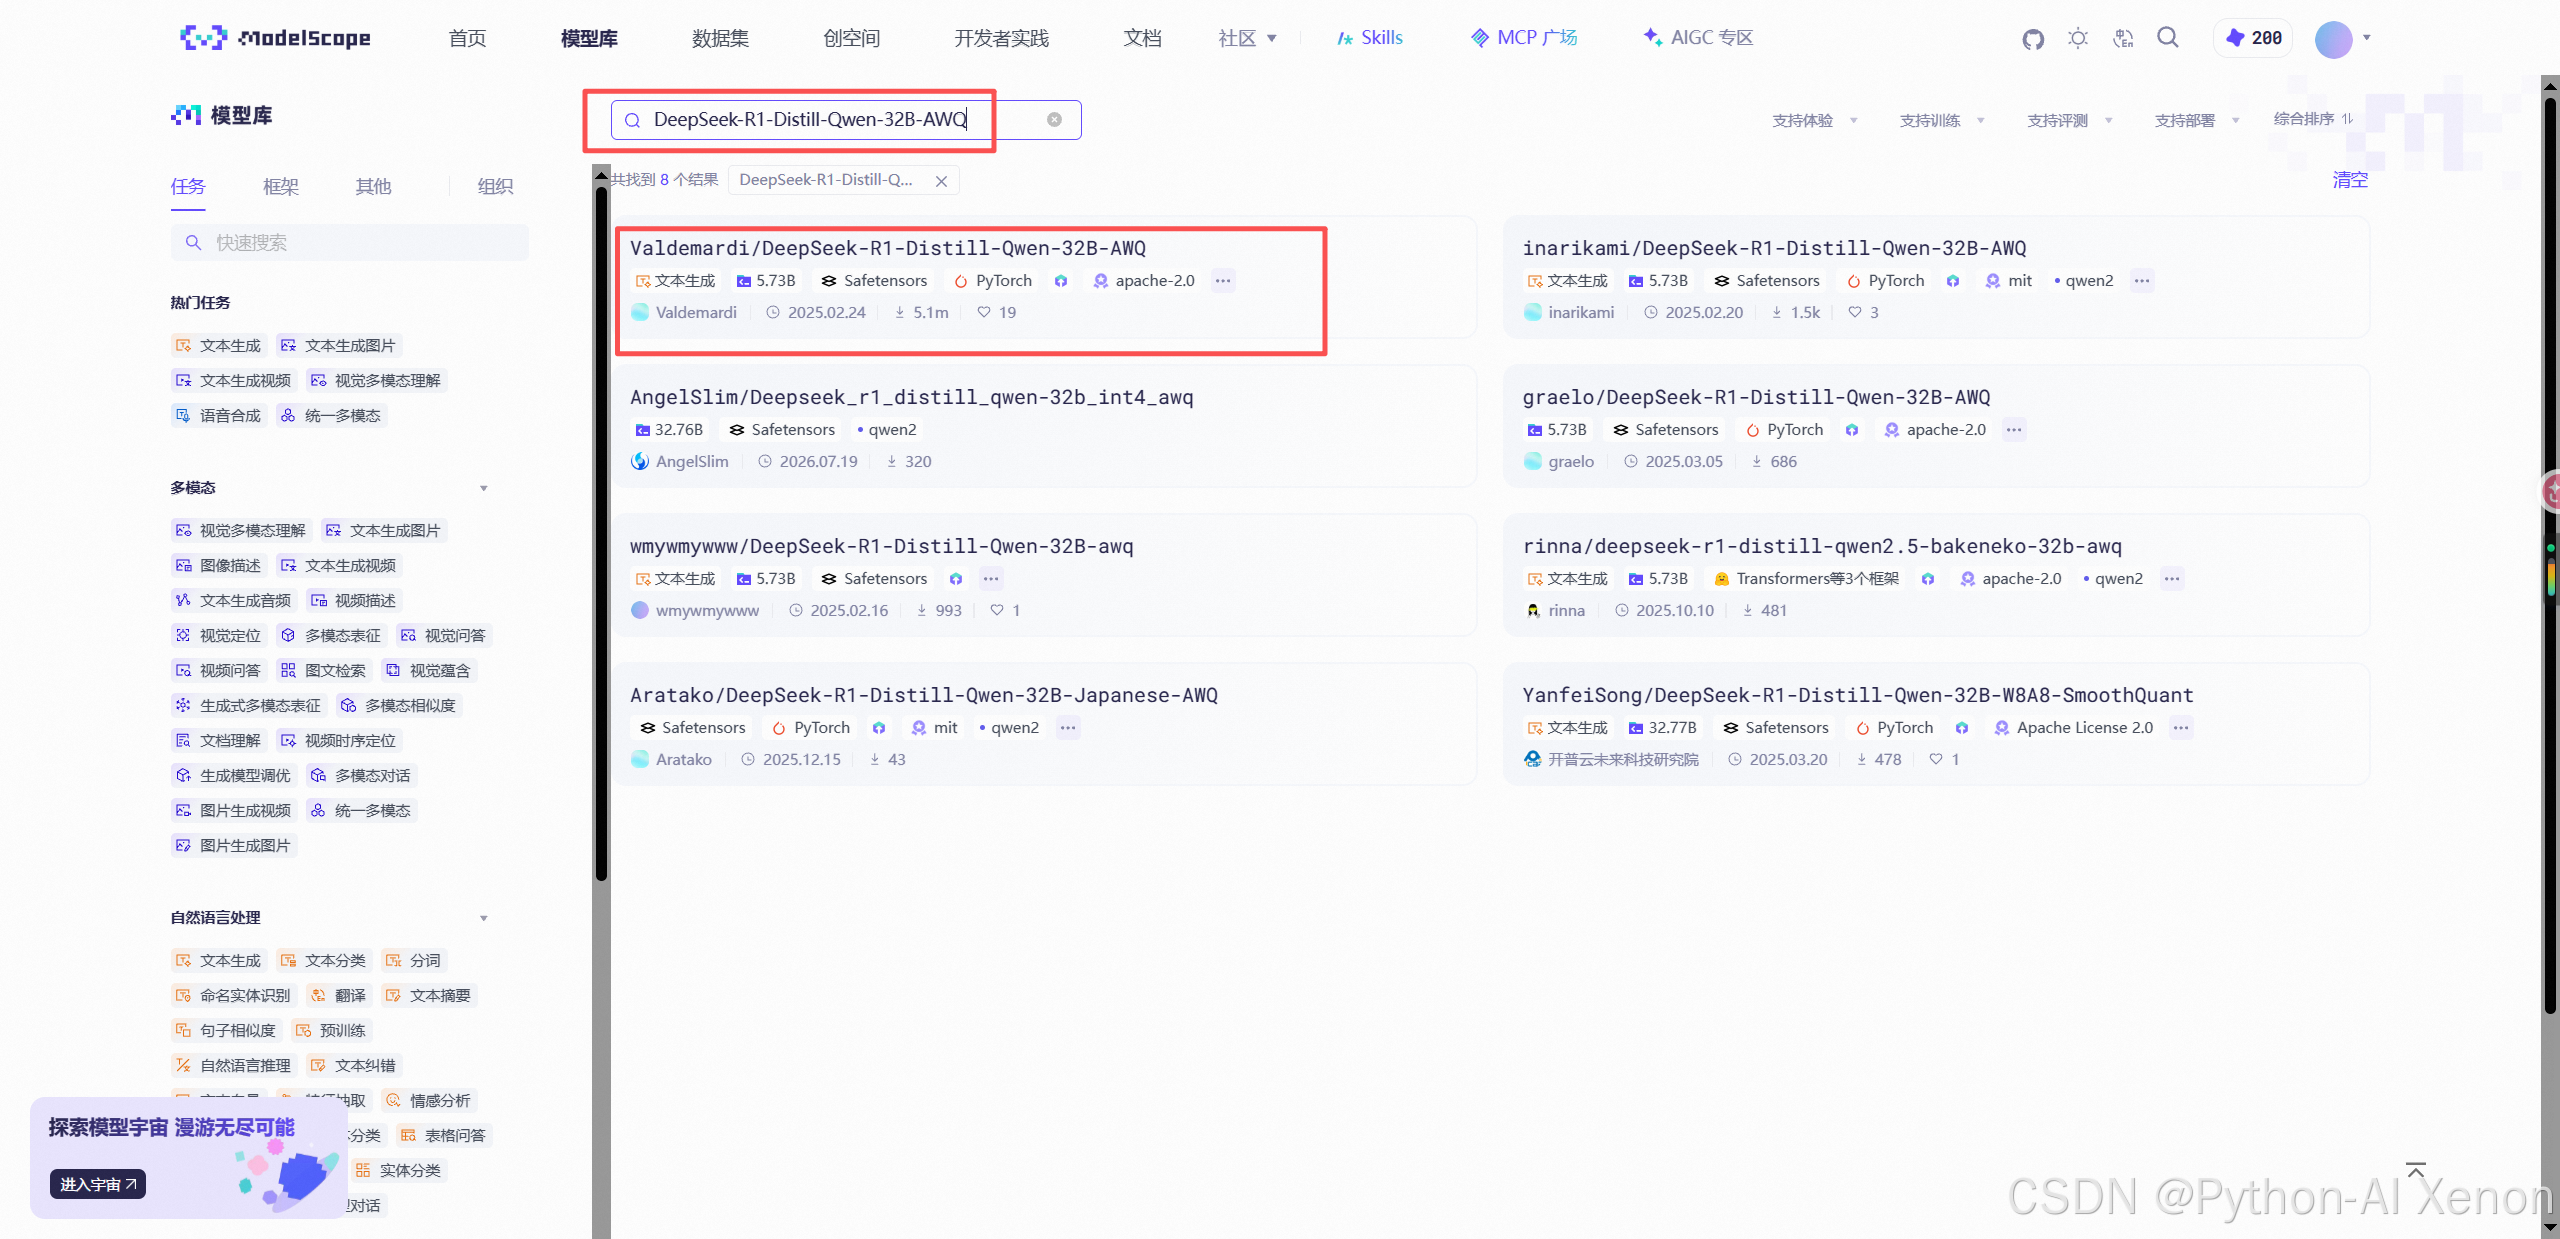Open the 支持训练 filter dropdown

point(1942,121)
